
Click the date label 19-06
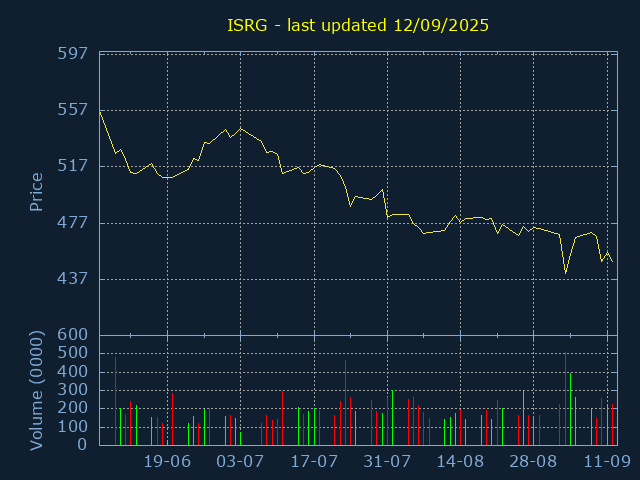coord(167,462)
